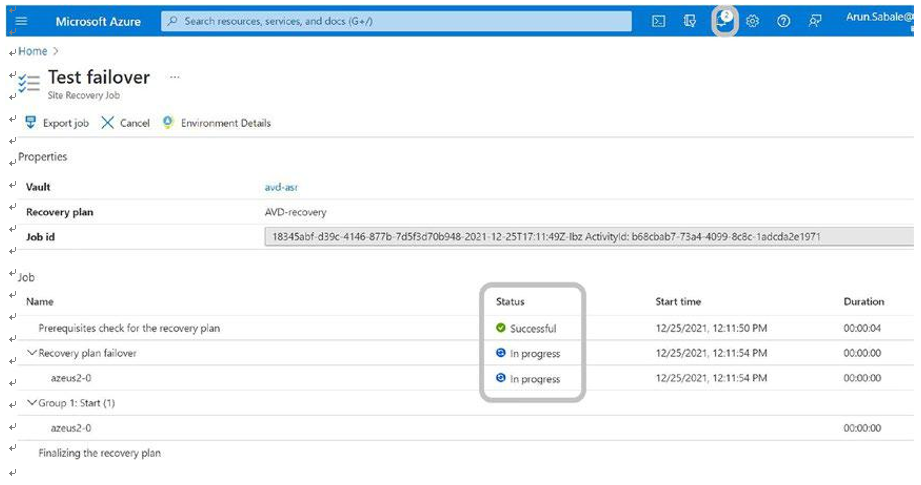Click the in-progress icon for first azeus2-0
The width and height of the screenshot is (921, 485).
click(x=500, y=378)
